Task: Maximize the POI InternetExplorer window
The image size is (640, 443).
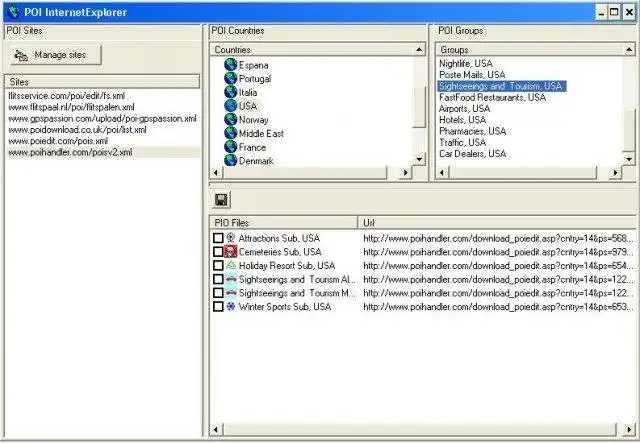Action: 614,12
